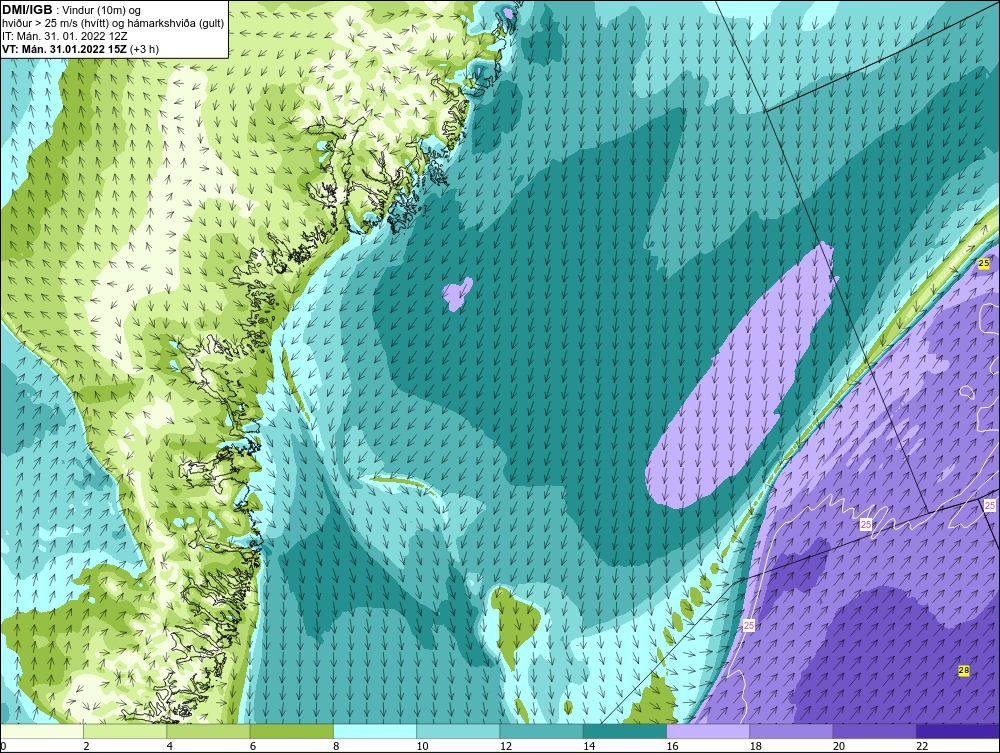The image size is (1000, 753).
Task: Click the yellow 28 max-gust marker
Action: coord(964,670)
